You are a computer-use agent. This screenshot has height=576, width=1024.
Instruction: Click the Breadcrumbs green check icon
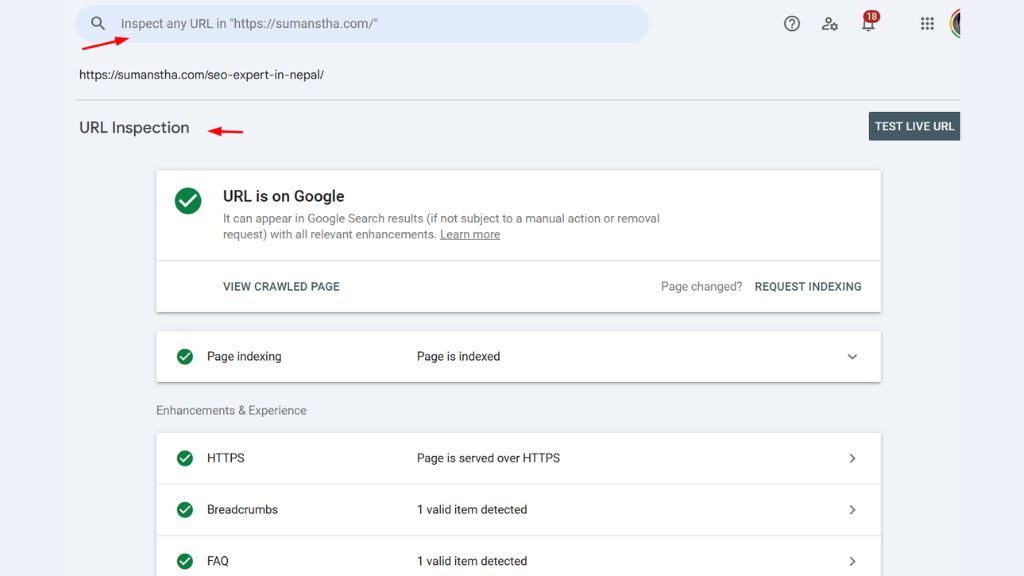coord(185,509)
